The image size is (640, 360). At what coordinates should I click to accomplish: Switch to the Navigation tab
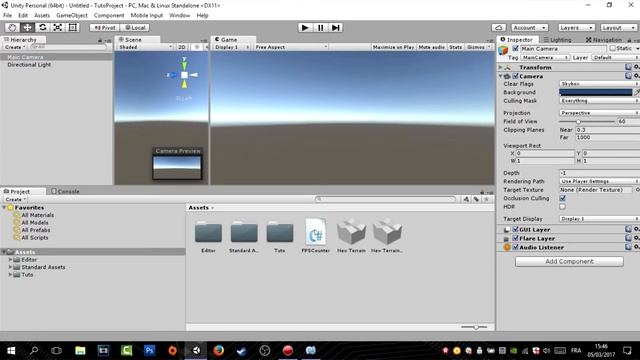(603, 40)
